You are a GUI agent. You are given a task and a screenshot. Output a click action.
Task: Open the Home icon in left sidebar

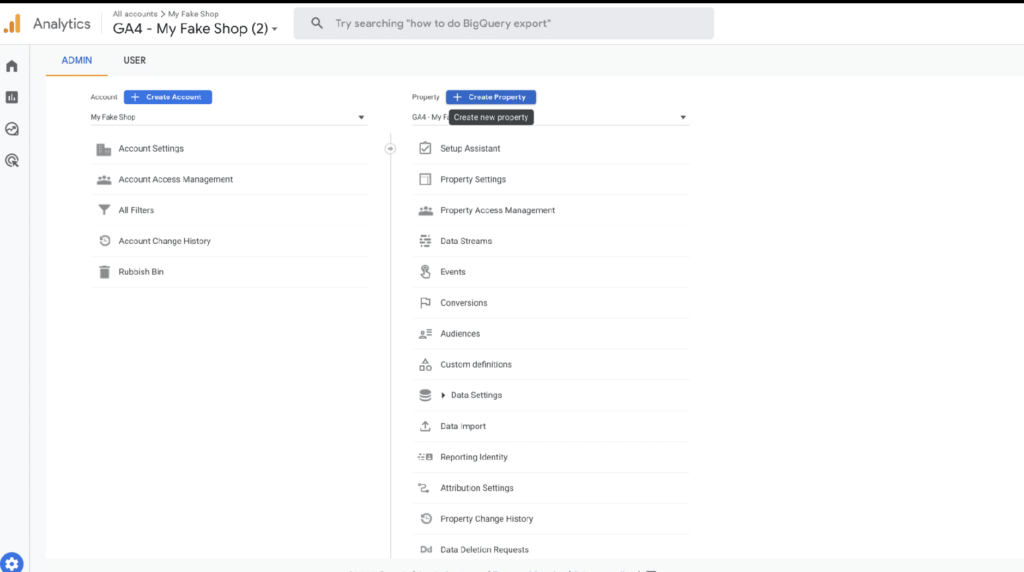point(12,66)
